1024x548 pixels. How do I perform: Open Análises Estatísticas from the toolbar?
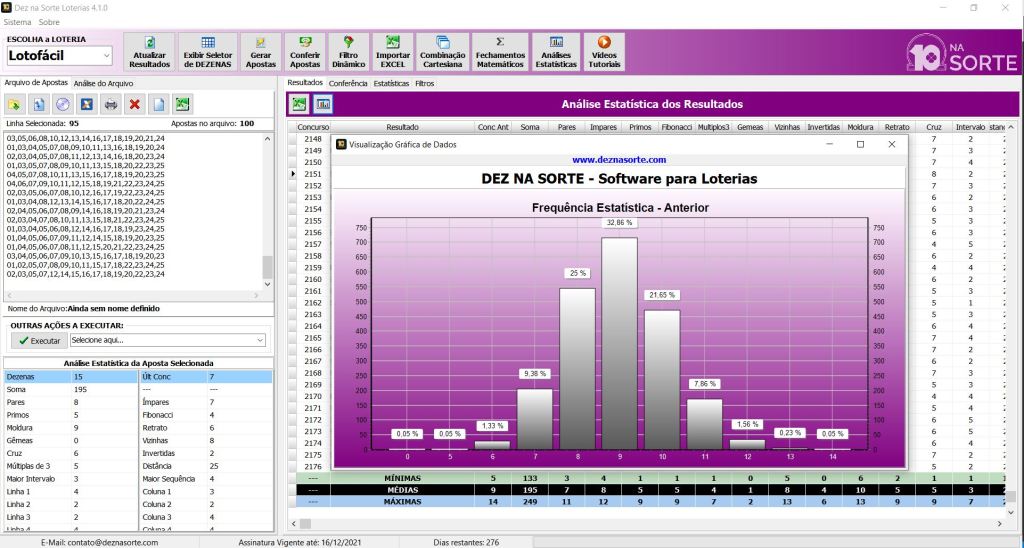[556, 52]
